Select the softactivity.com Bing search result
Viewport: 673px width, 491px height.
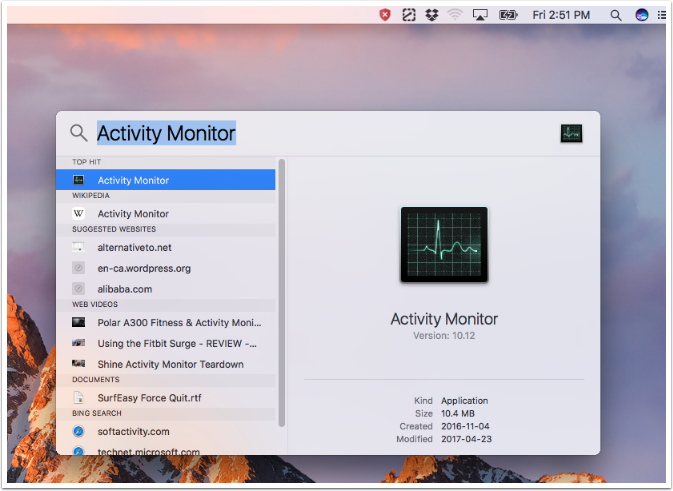point(166,431)
